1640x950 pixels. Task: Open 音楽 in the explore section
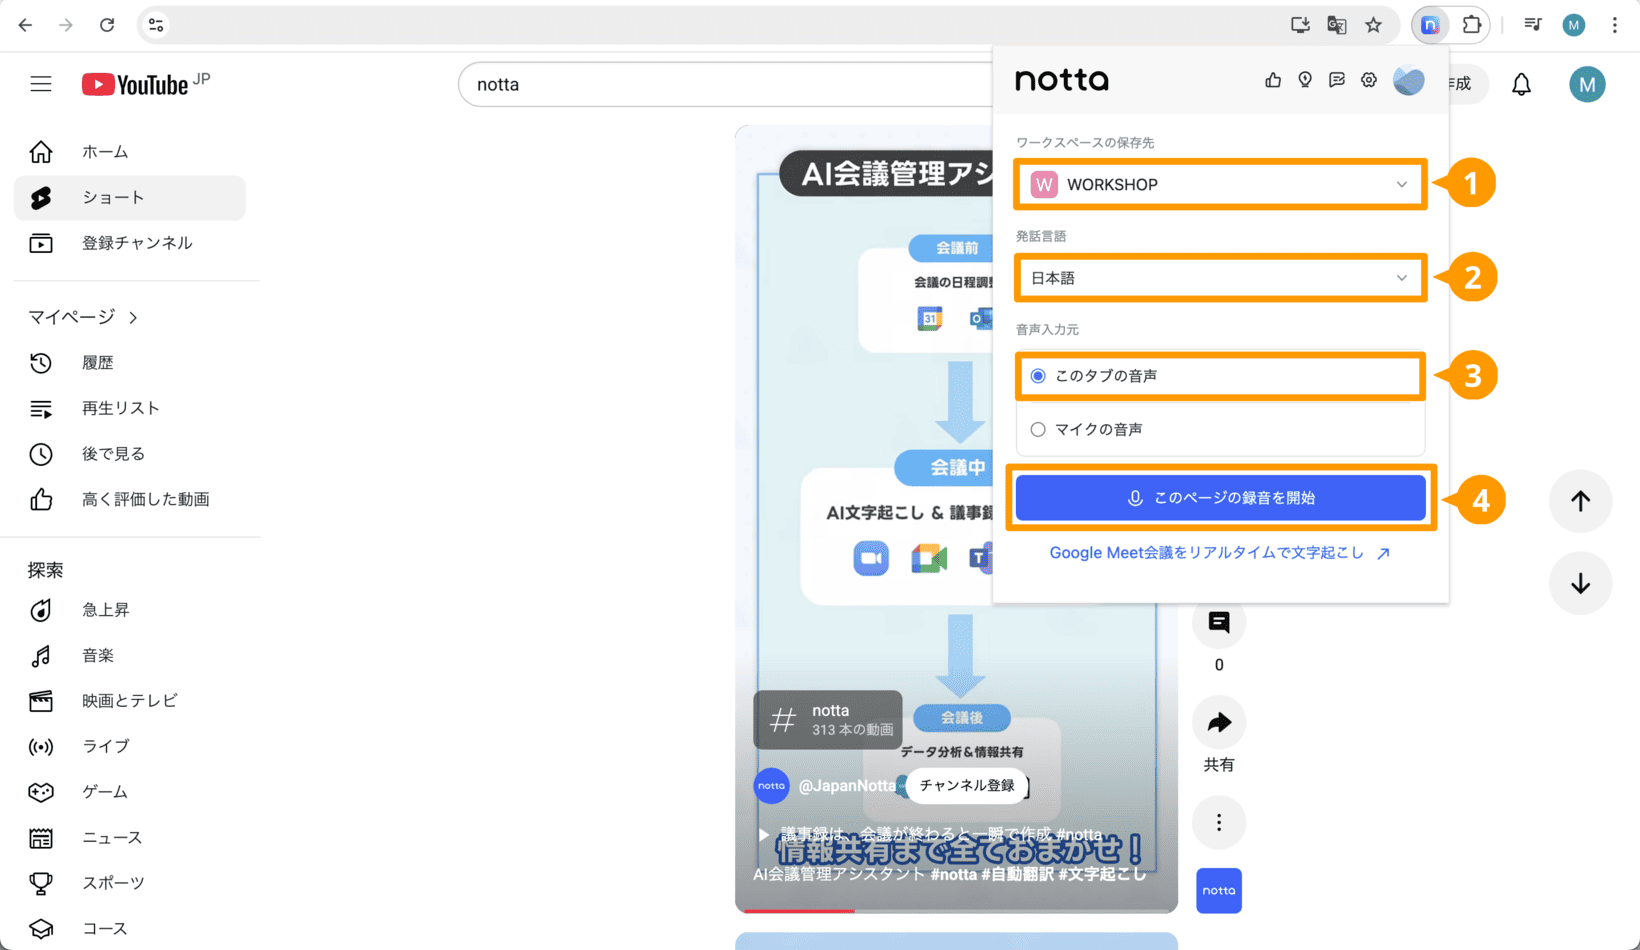click(130, 656)
